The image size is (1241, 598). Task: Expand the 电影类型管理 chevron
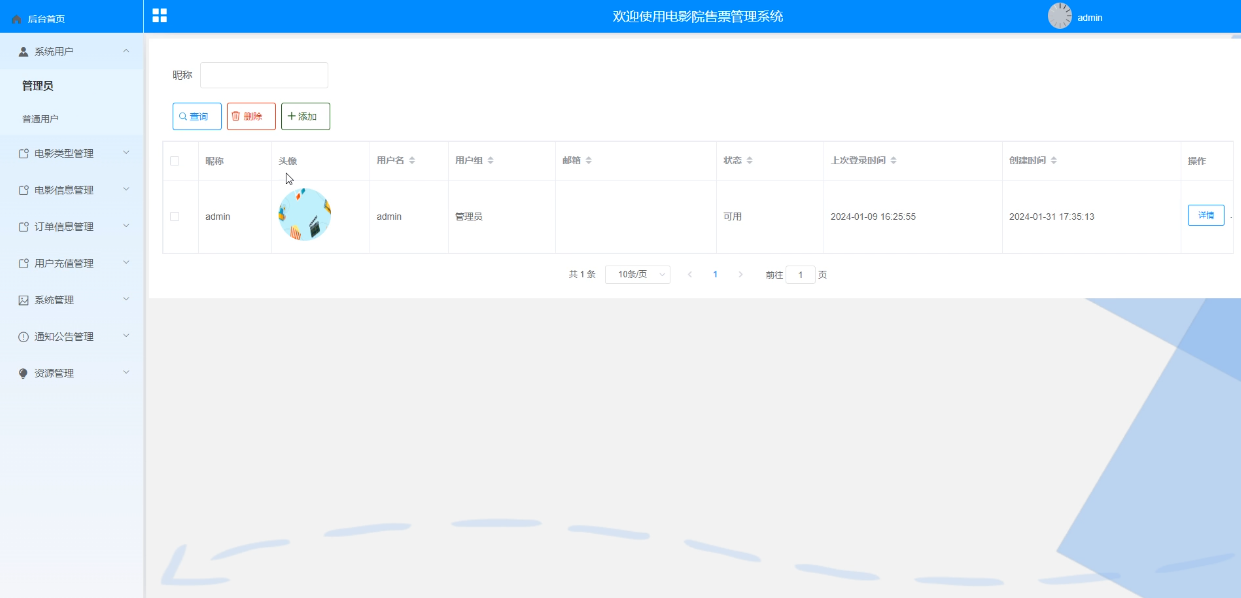(x=126, y=152)
